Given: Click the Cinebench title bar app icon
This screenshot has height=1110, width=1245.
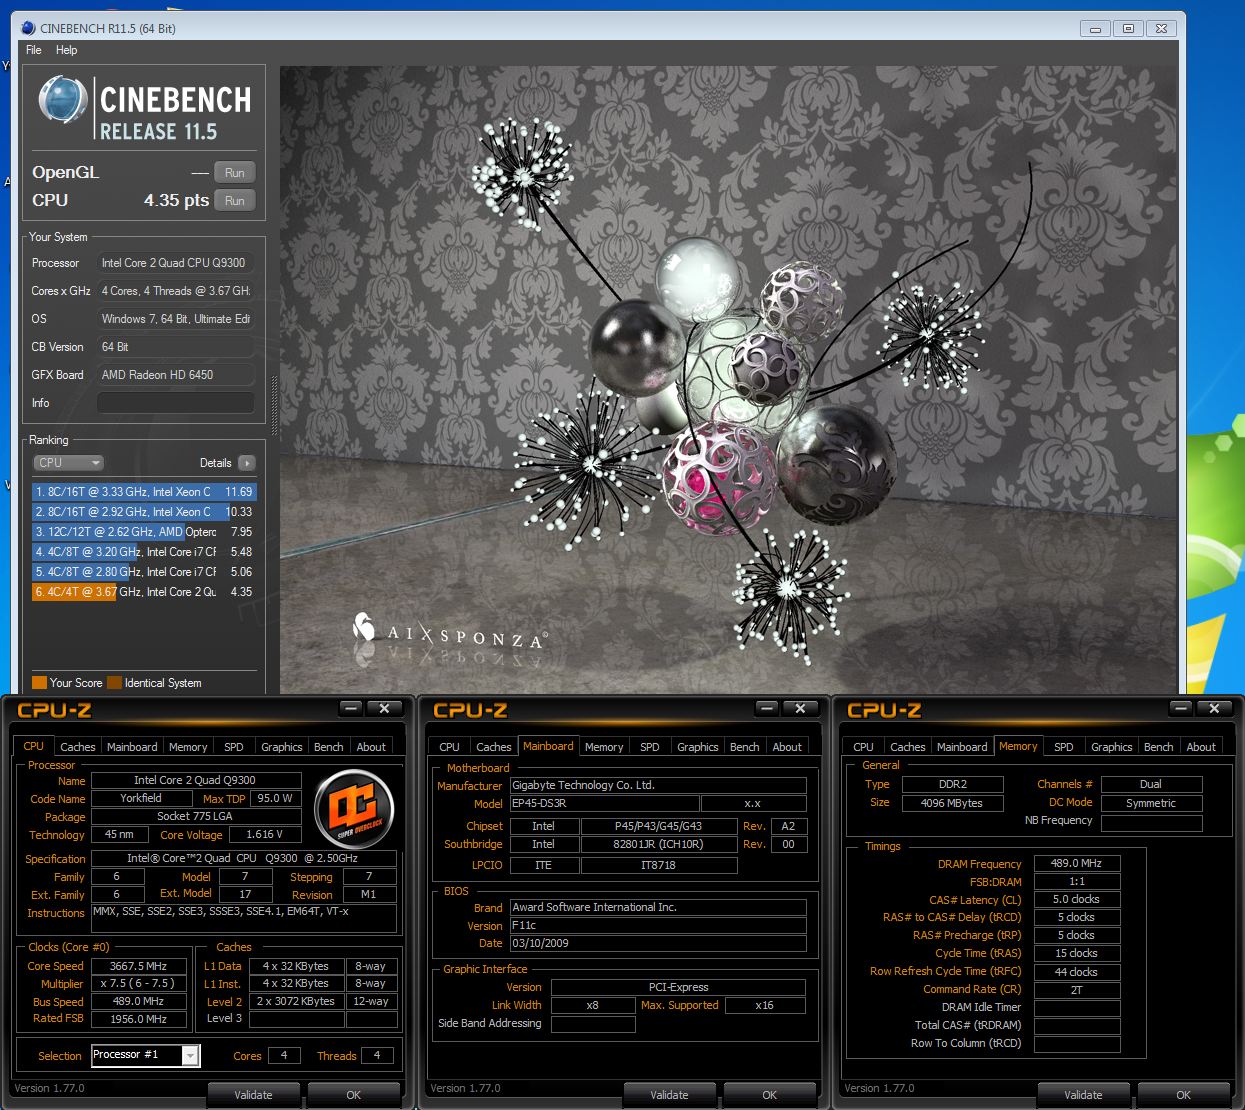Looking at the screenshot, I should click(28, 28).
